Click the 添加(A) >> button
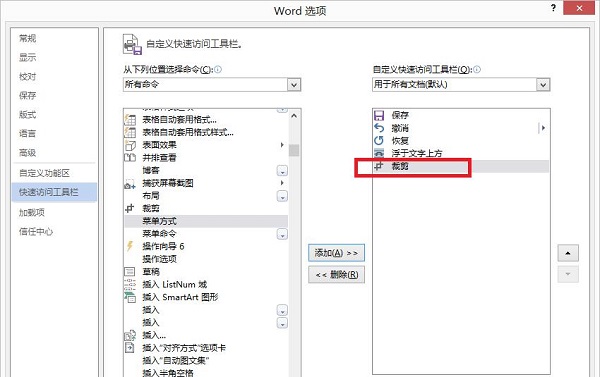Screen dimensions: 600x377 (x=336, y=253)
